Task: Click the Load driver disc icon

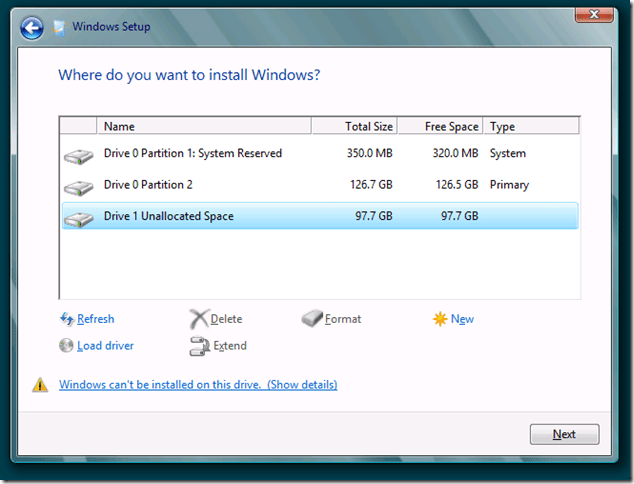Action: click(x=67, y=346)
